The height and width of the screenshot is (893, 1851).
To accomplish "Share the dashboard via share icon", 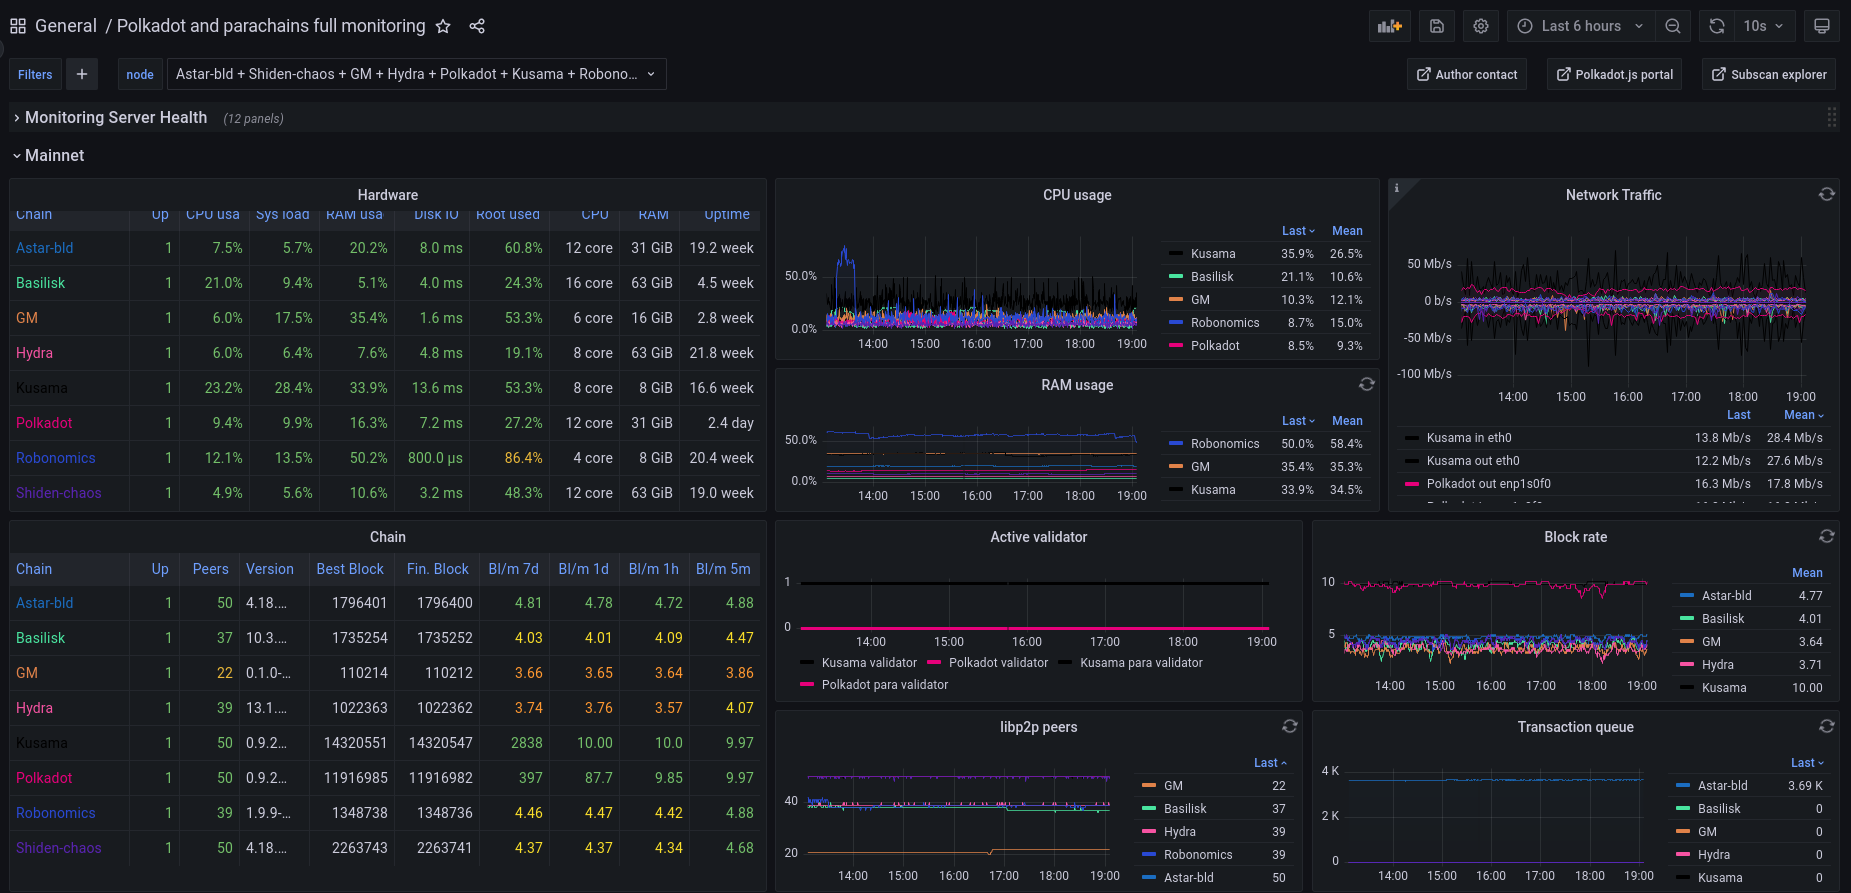I will [477, 26].
